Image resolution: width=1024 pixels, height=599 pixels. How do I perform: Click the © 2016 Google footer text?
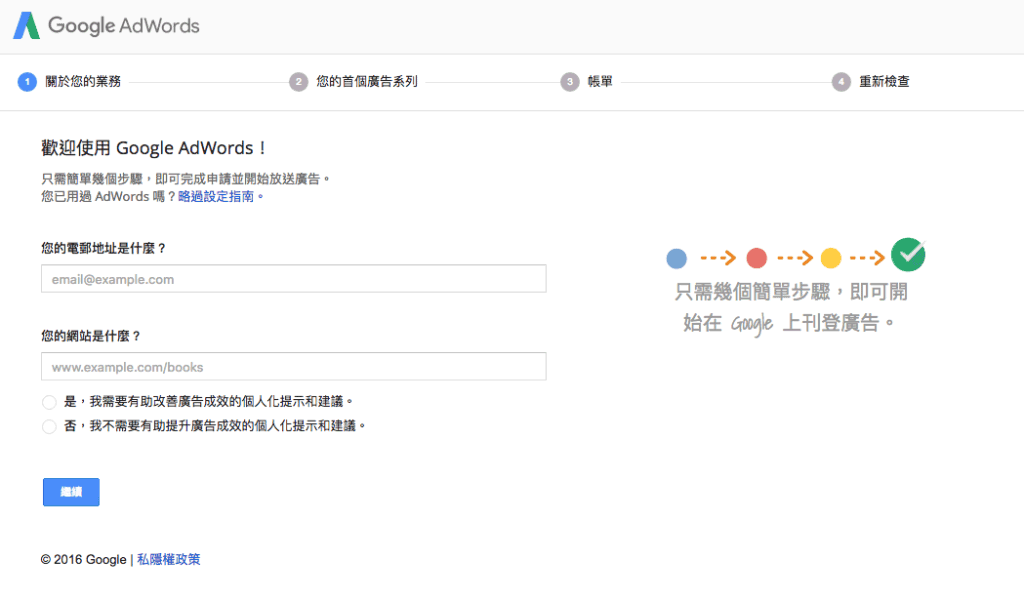click(84, 559)
